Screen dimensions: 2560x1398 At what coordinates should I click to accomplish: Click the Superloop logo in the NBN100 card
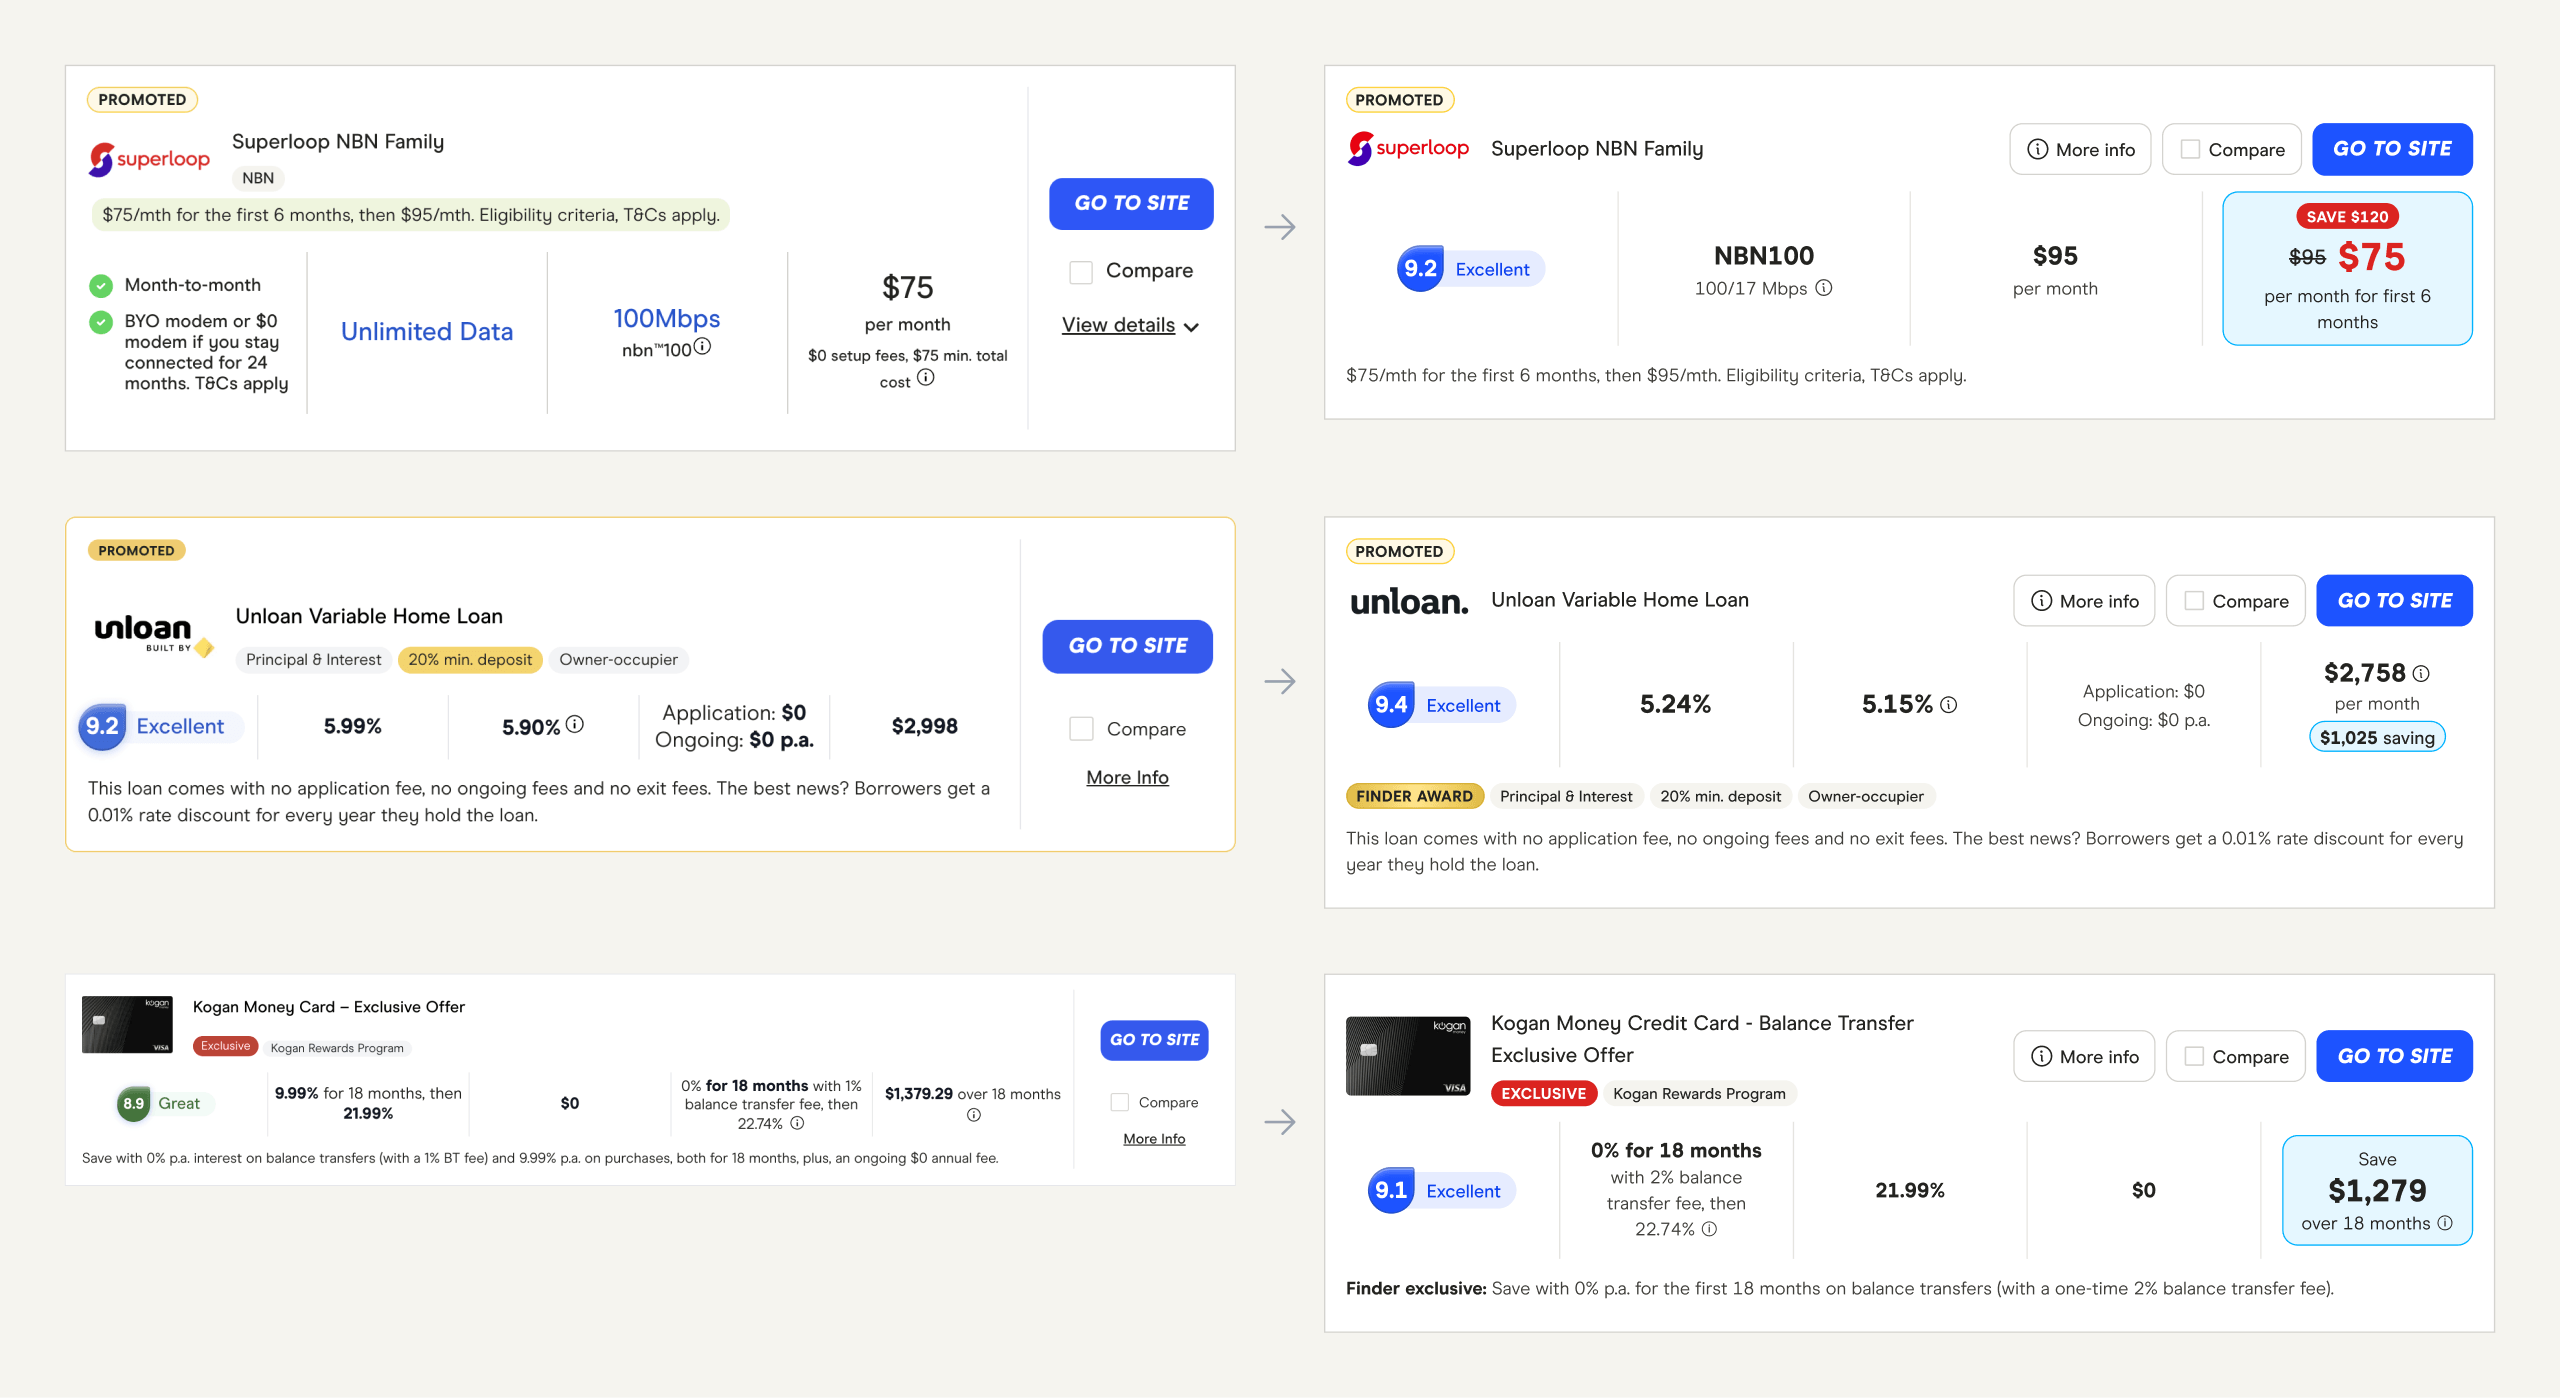(1408, 148)
